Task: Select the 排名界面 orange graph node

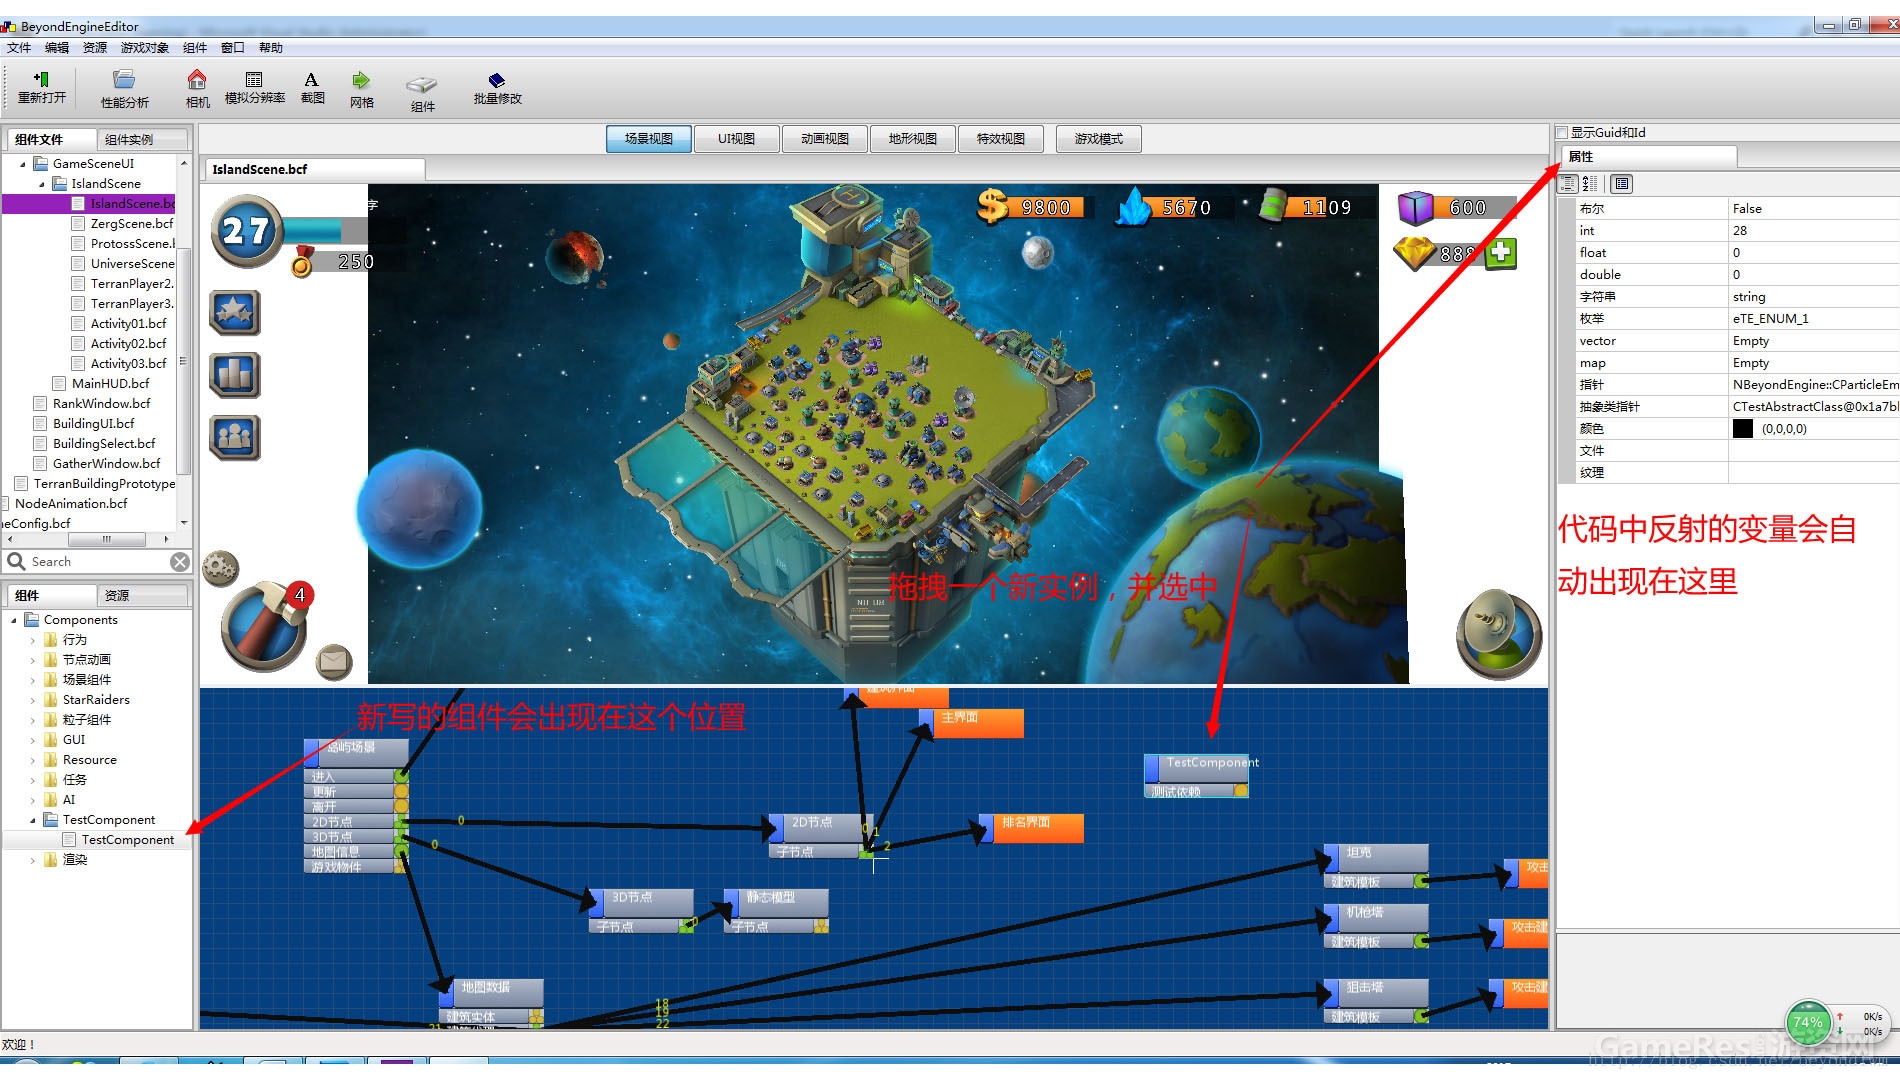Action: [1032, 827]
